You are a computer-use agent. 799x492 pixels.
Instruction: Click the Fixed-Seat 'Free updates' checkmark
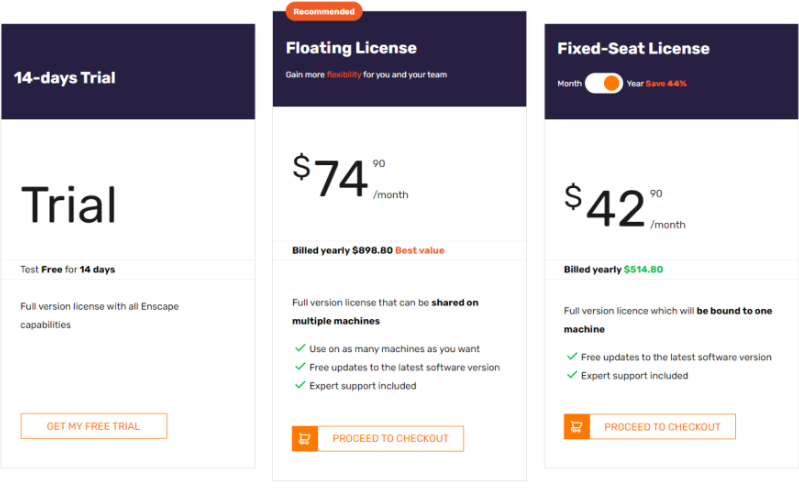[x=572, y=357]
